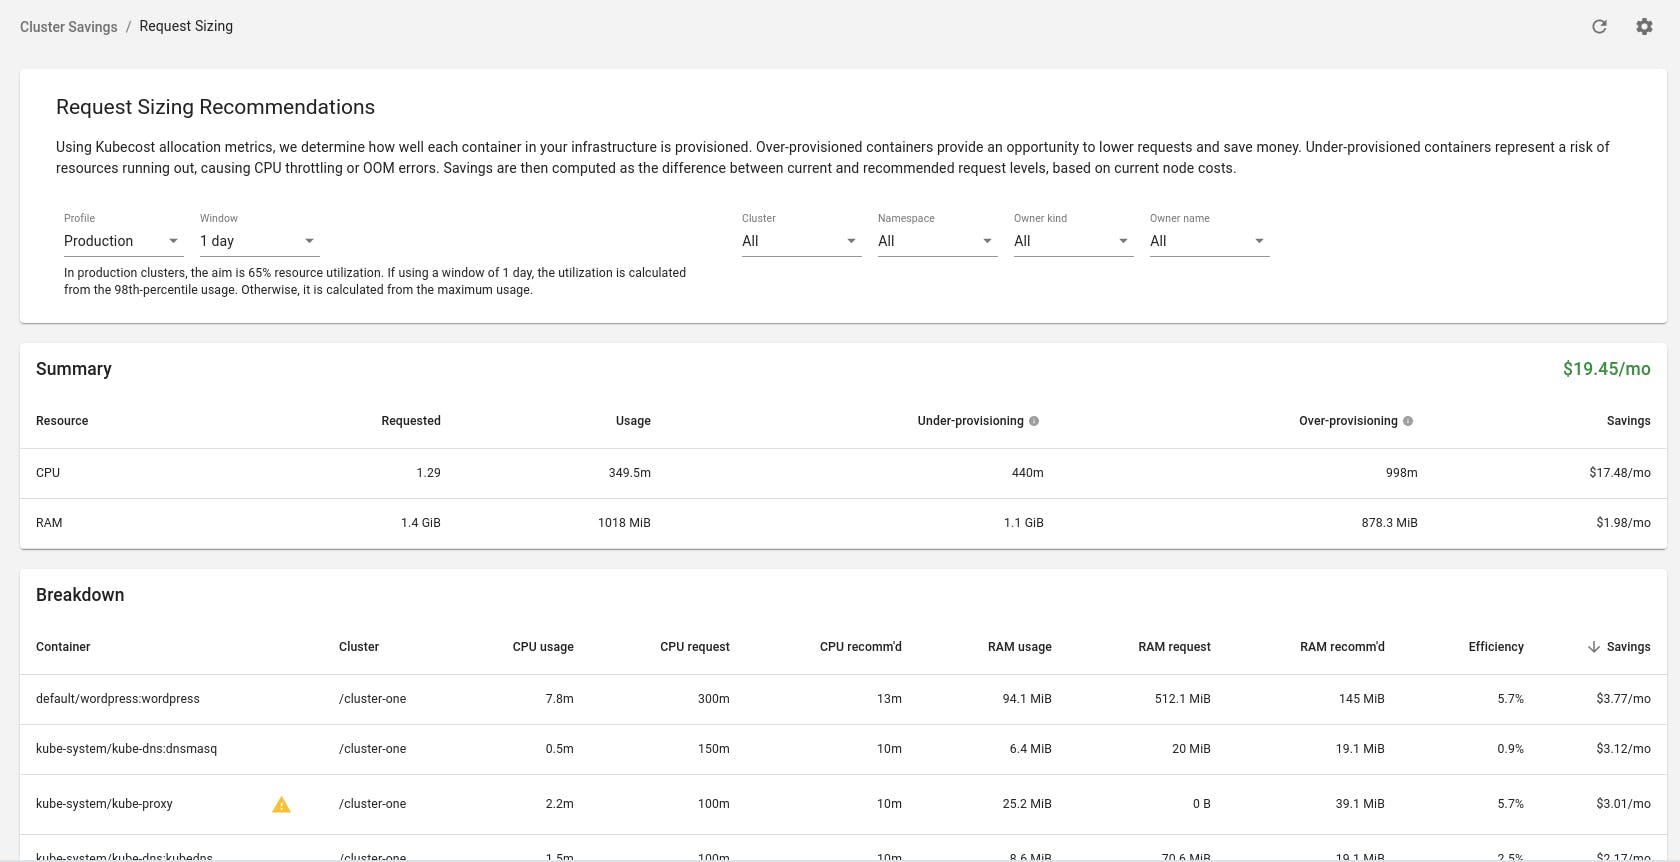1680x862 pixels.
Task: Click the Breakdown section heading
Action: tap(80, 595)
